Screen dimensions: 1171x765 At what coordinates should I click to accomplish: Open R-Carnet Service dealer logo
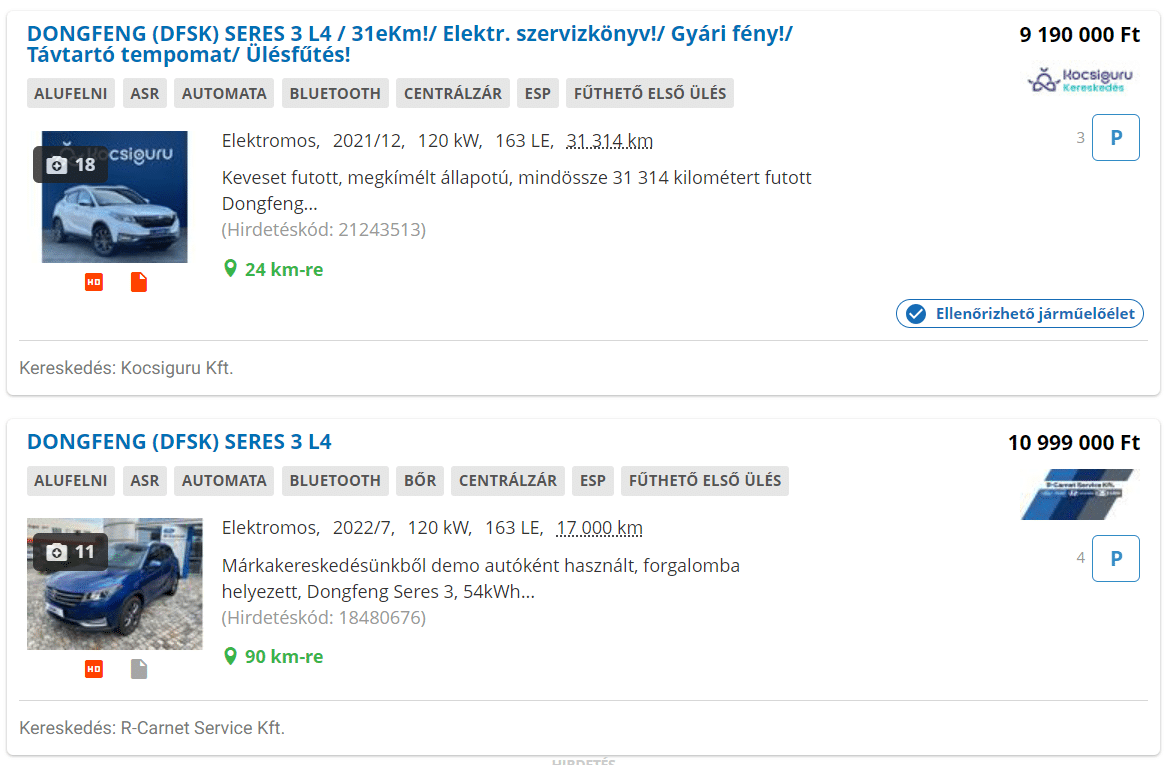(x=1078, y=494)
